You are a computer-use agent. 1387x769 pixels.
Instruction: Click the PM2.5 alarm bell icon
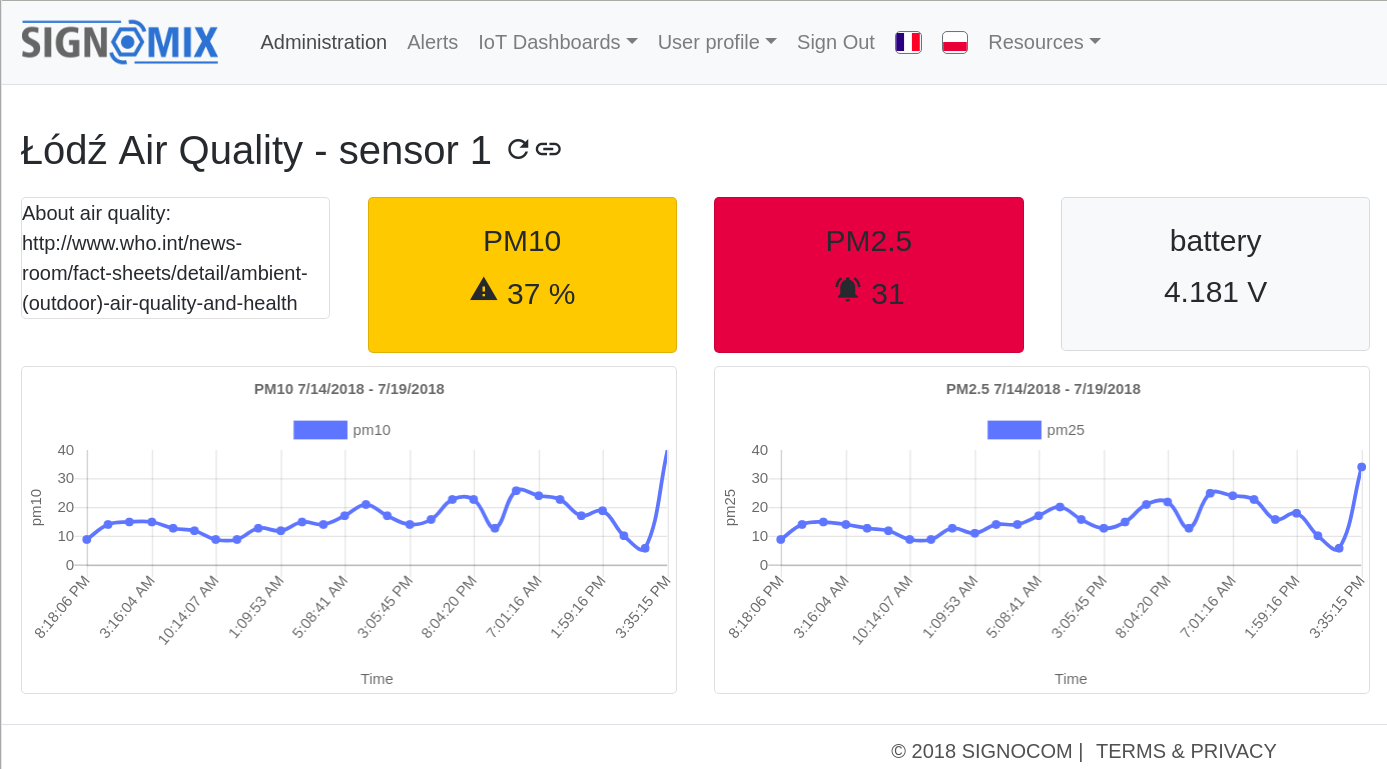tap(848, 290)
